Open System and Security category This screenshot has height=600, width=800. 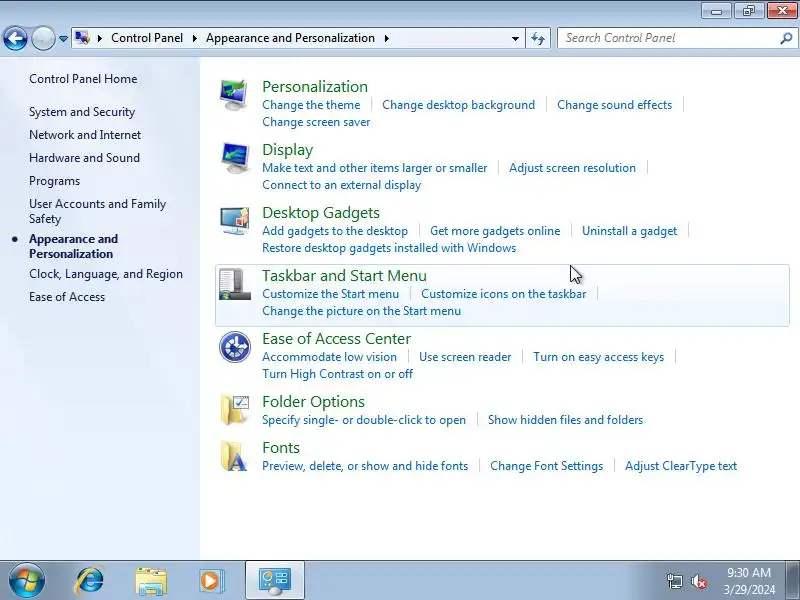pyautogui.click(x=82, y=112)
